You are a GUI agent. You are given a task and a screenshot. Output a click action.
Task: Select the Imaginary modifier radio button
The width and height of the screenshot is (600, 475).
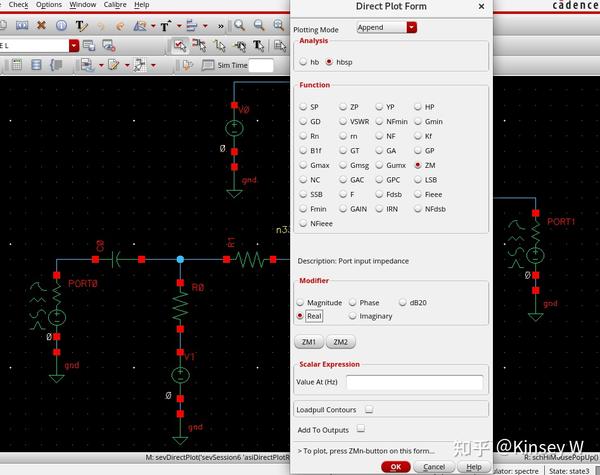click(x=352, y=316)
